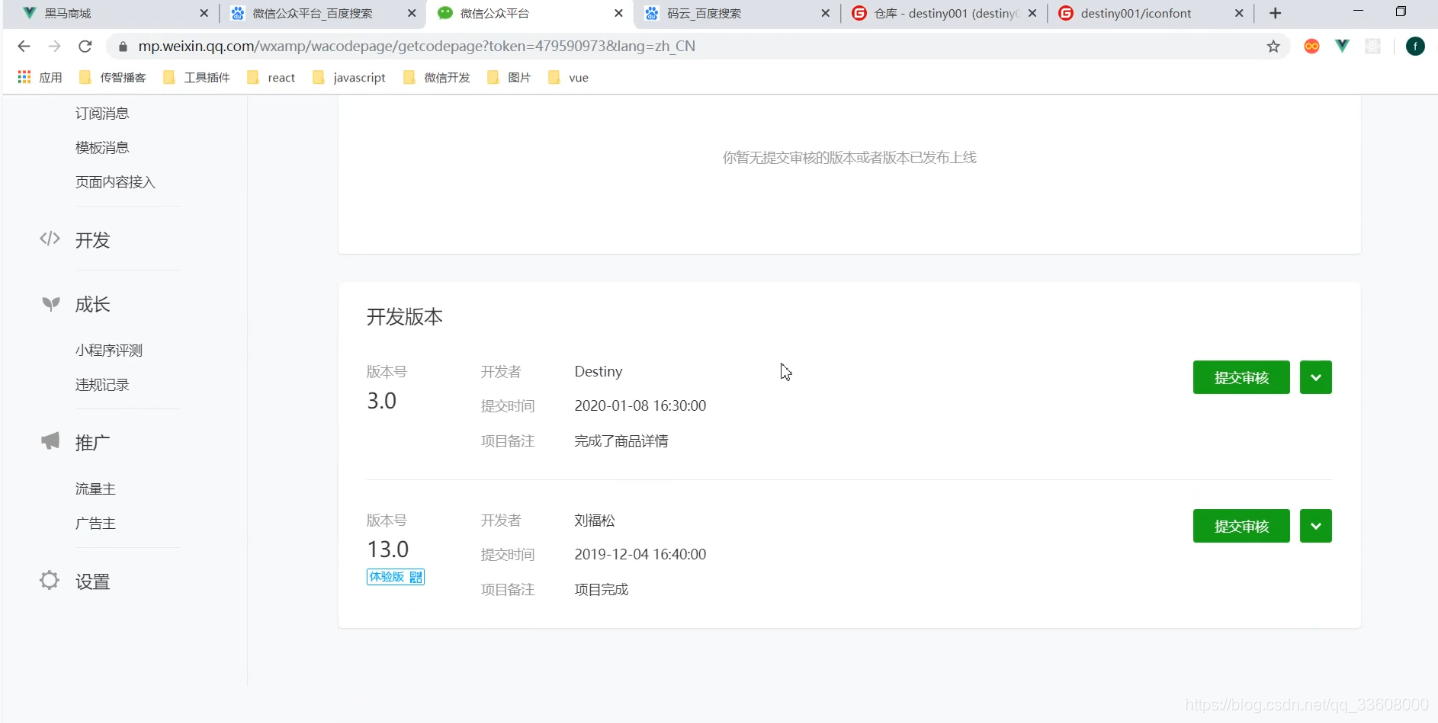This screenshot has width=1438, height=723.
Task: Open 订阅消息 in the sidebar
Action: (x=102, y=114)
